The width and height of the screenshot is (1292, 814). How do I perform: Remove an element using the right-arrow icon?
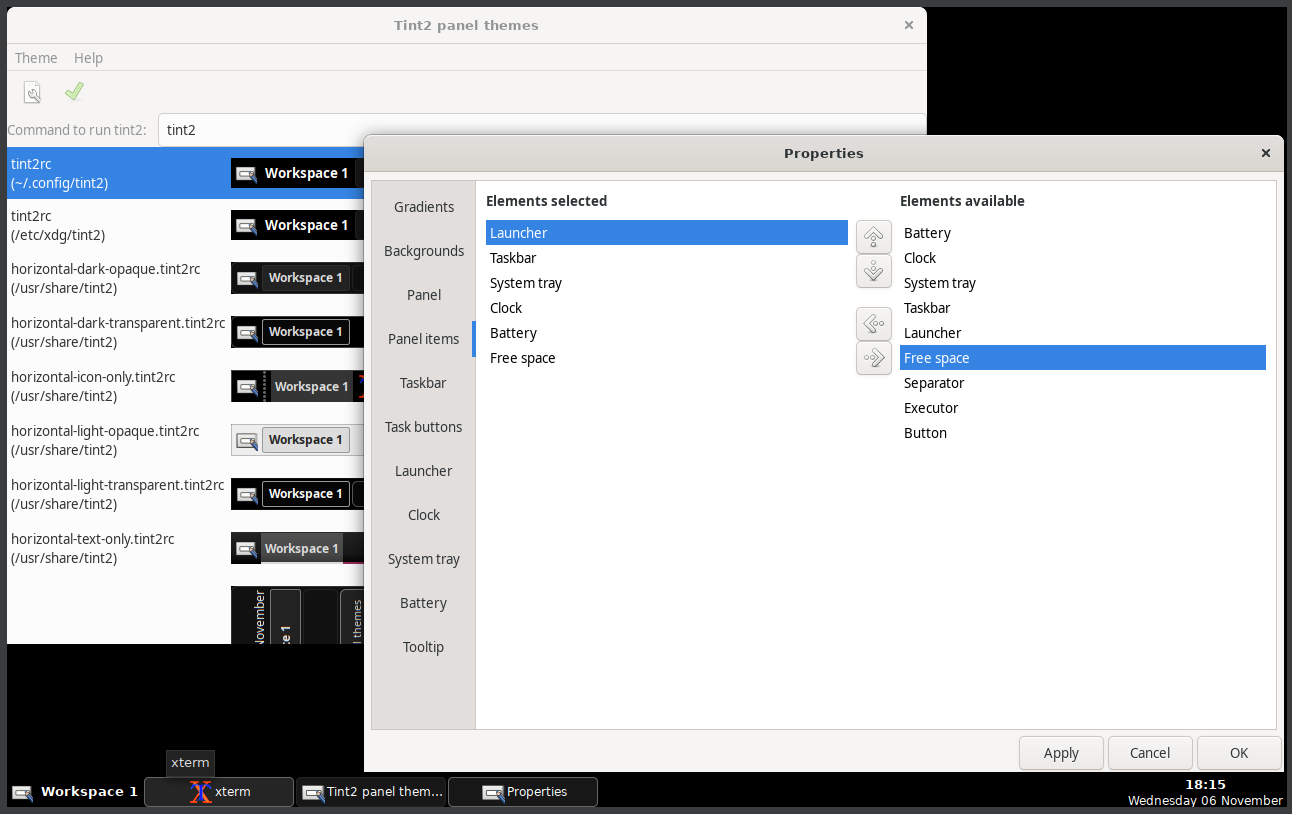point(873,357)
